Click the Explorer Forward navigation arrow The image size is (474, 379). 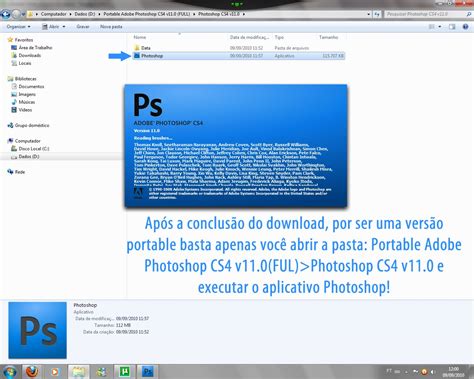(16, 14)
